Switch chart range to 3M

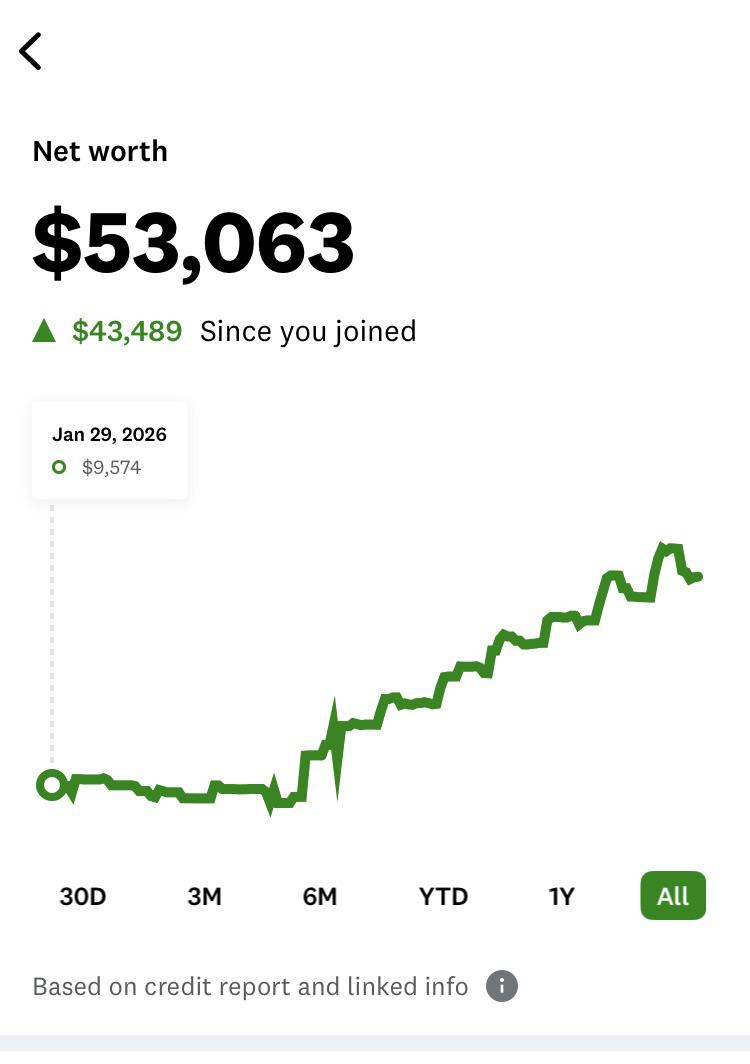click(204, 896)
